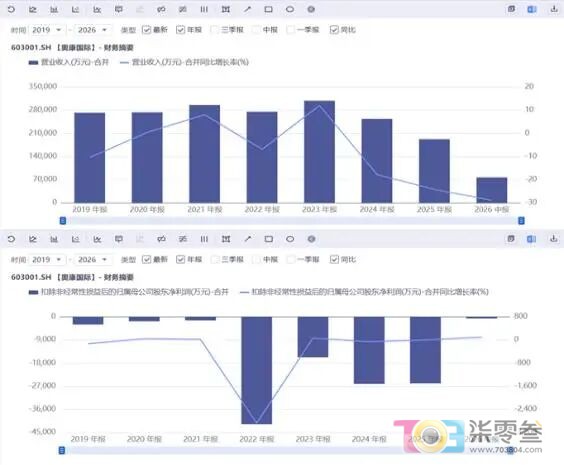Select the line chart icon in top toolbar
The image size is (564, 465).
click(x=33, y=9)
